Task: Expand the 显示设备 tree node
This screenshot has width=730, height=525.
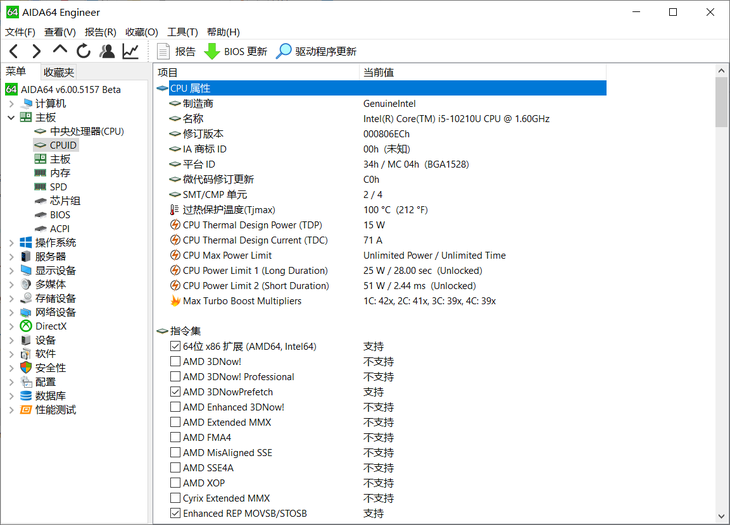Action: pyautogui.click(x=11, y=270)
